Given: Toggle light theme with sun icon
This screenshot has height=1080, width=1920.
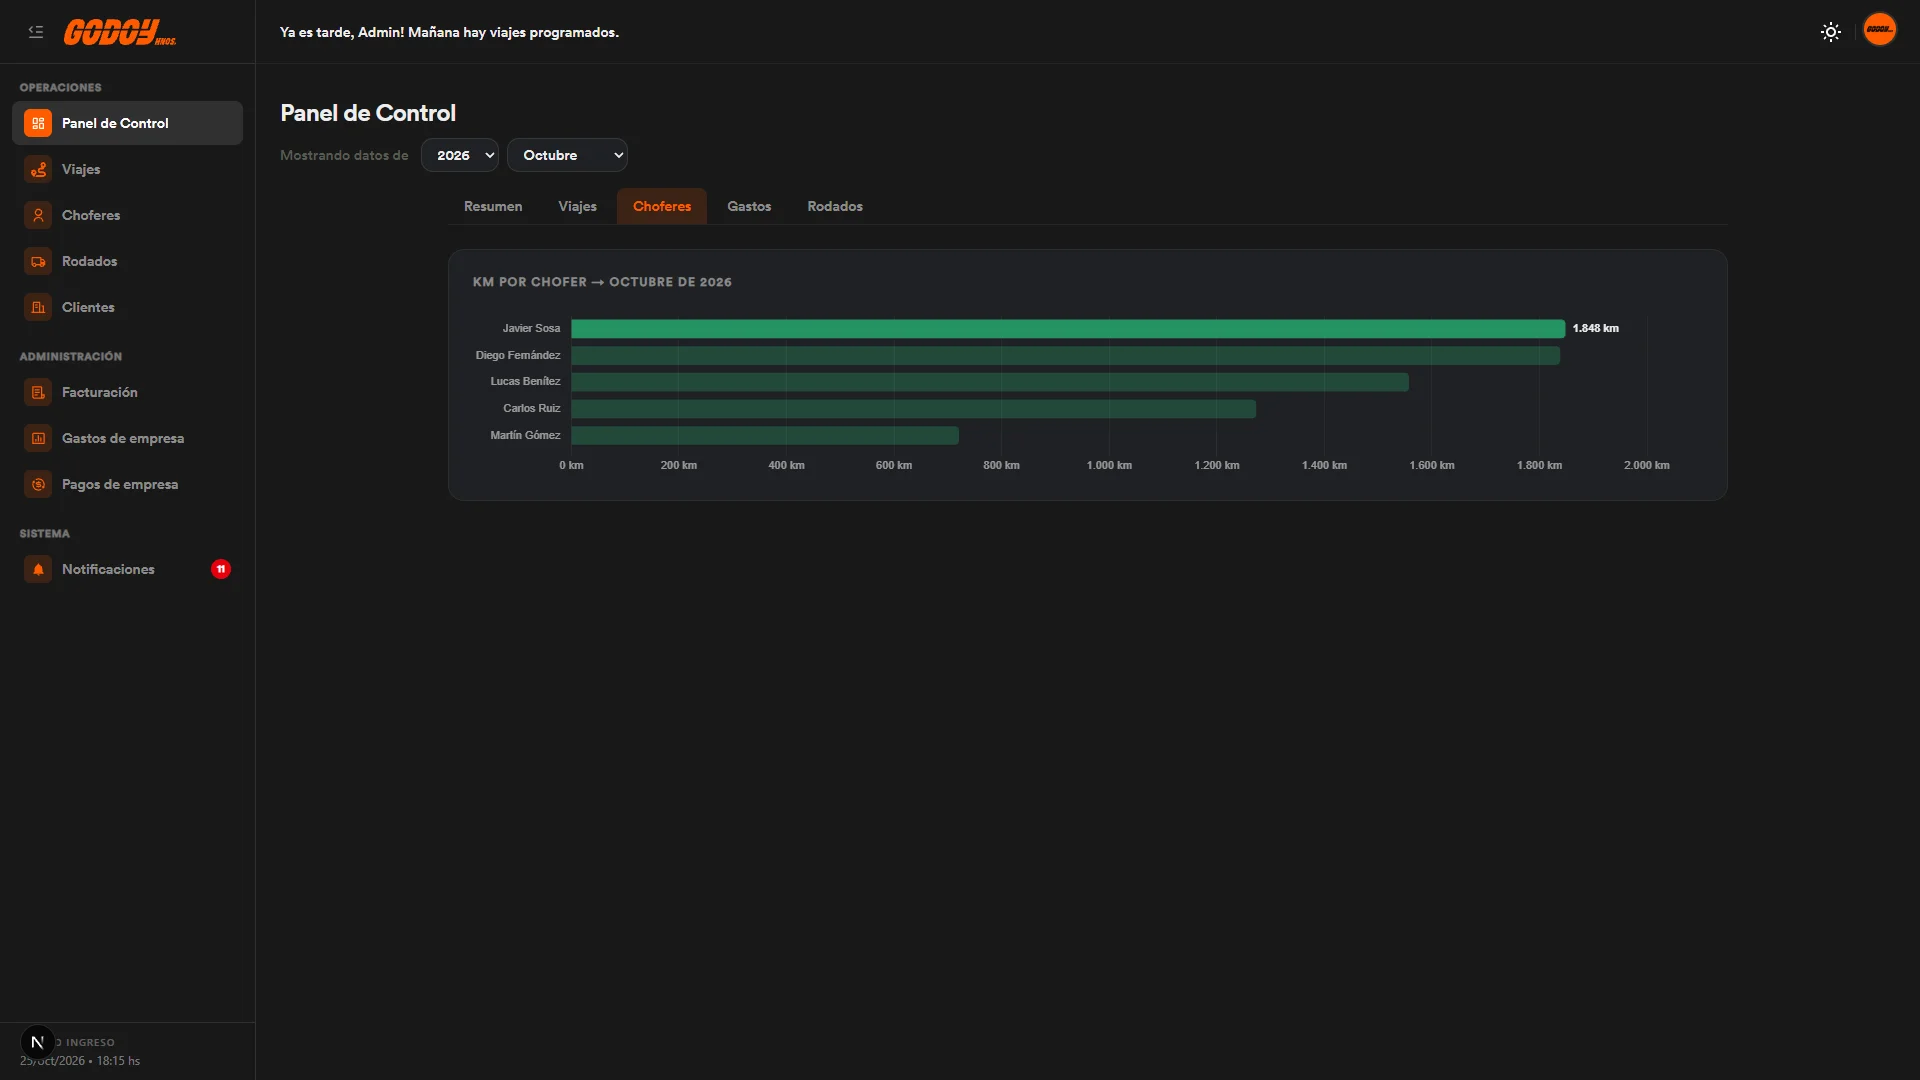Looking at the screenshot, I should click(x=1830, y=32).
